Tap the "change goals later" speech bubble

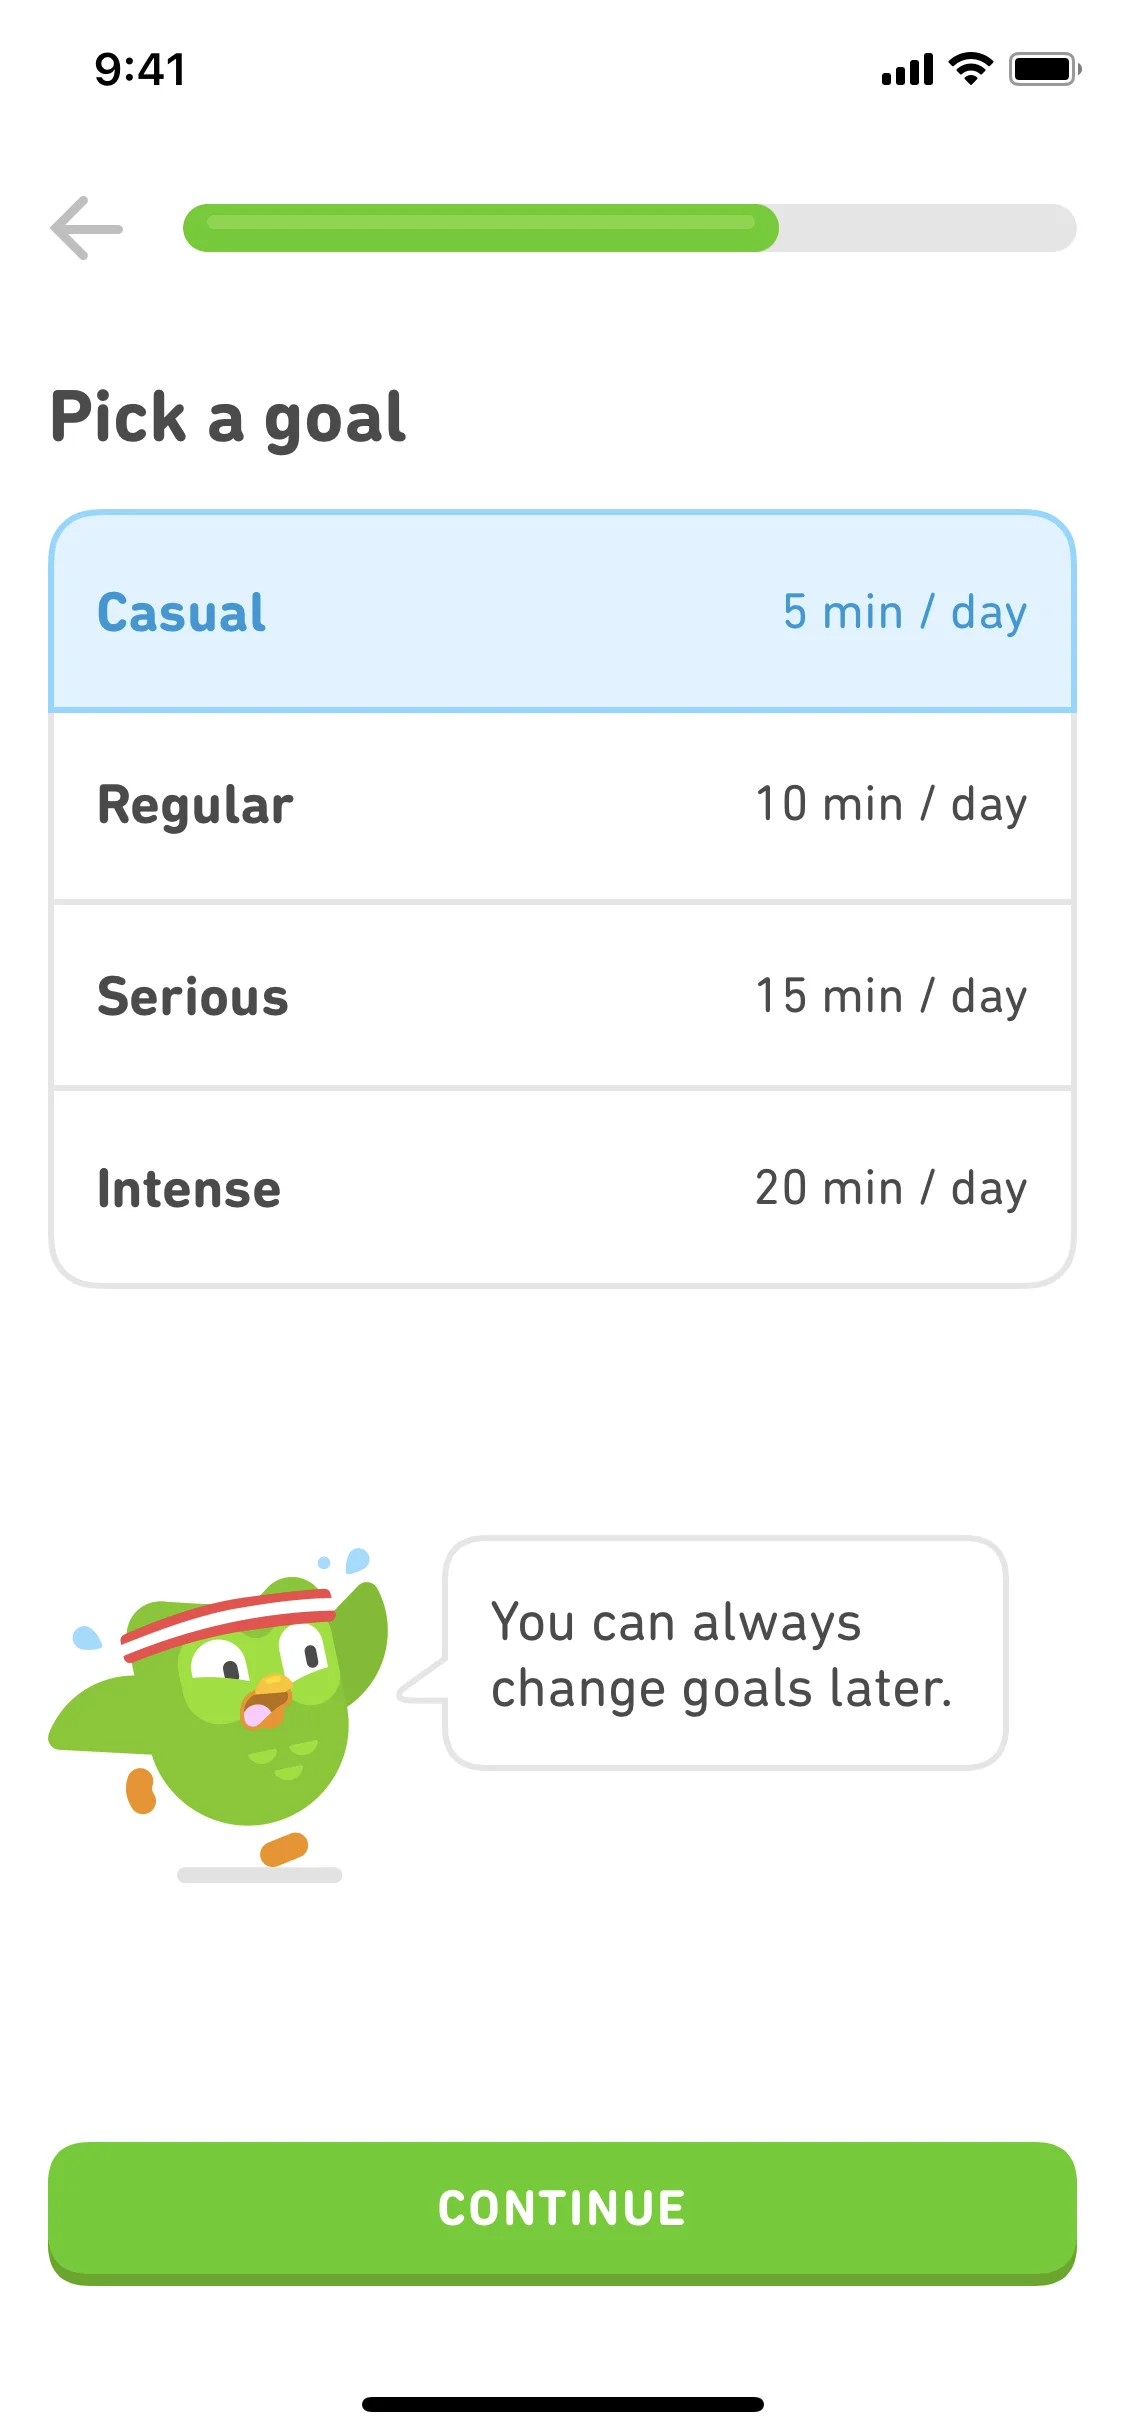724,1654
